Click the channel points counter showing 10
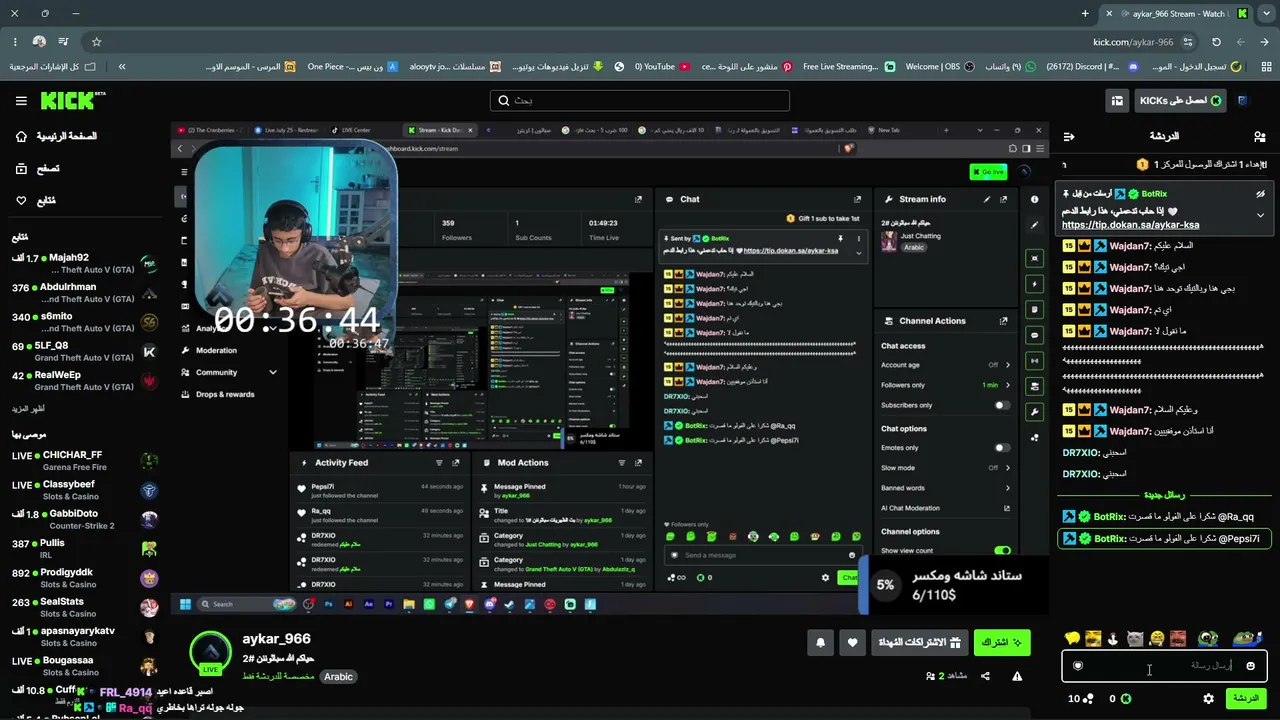Screen dimensions: 1280x720 click(1080, 698)
